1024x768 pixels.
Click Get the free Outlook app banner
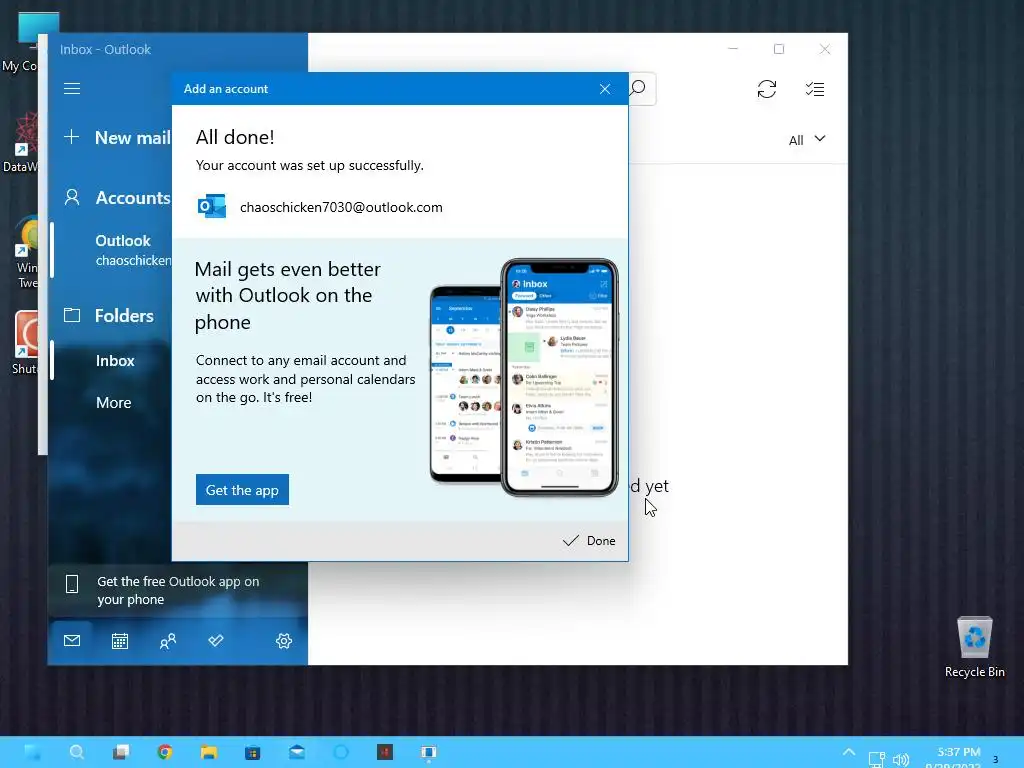tap(178, 590)
